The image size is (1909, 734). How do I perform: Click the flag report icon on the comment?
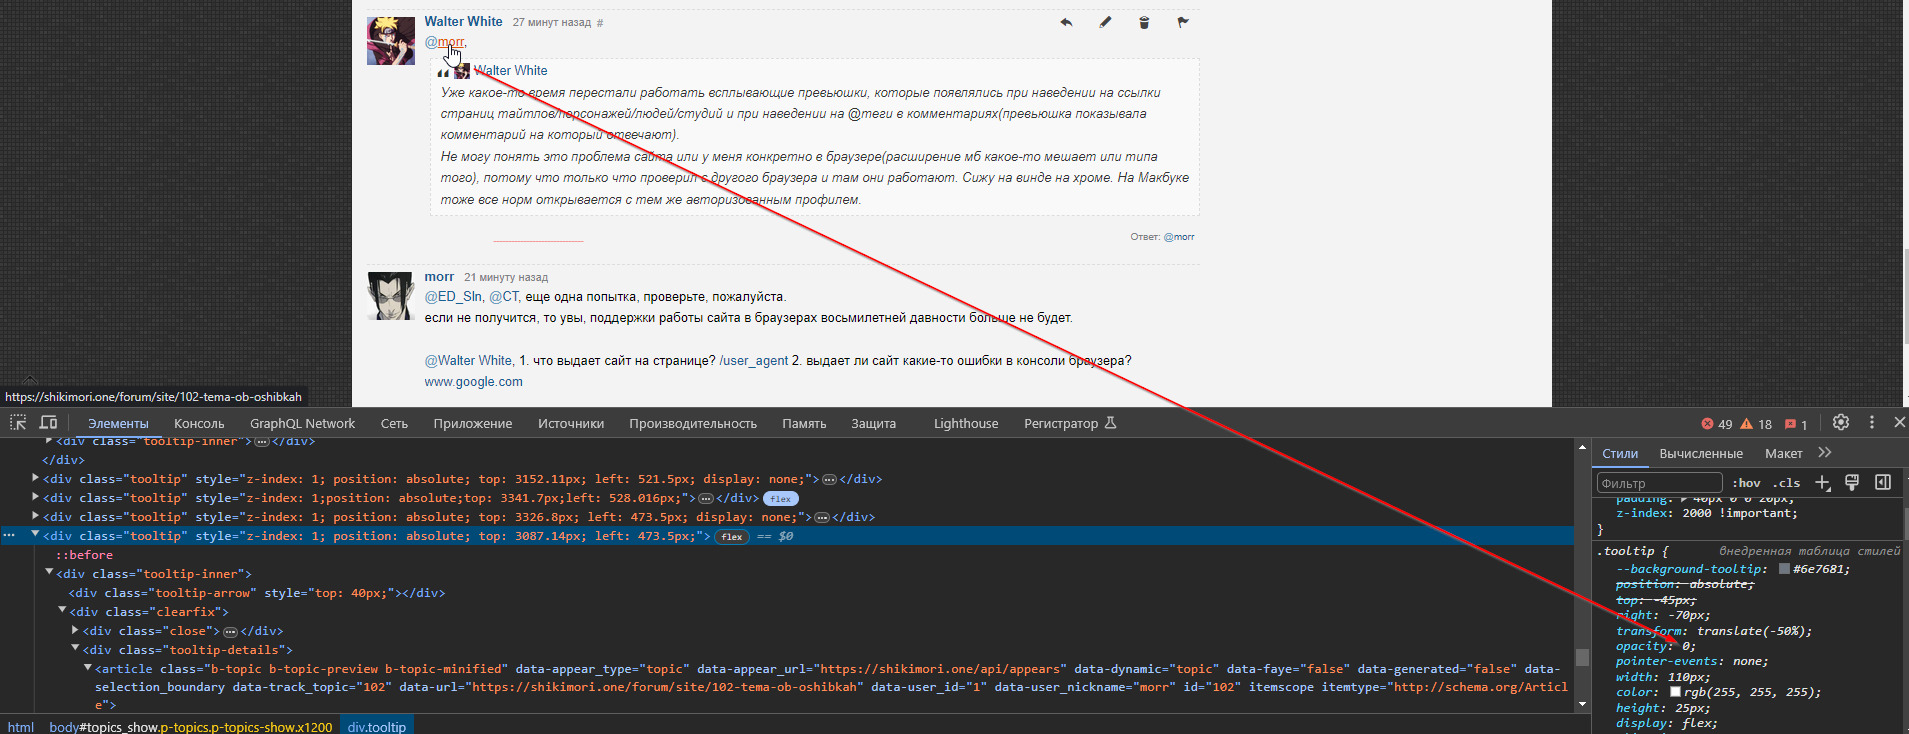pos(1183,22)
